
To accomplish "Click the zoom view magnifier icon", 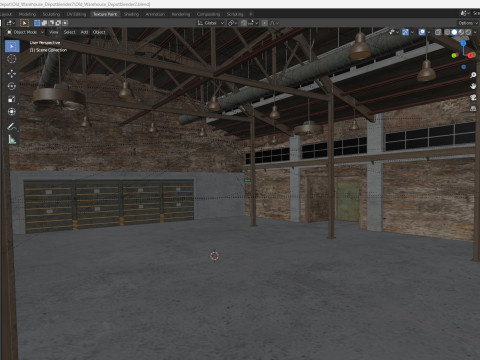I will tap(473, 75).
